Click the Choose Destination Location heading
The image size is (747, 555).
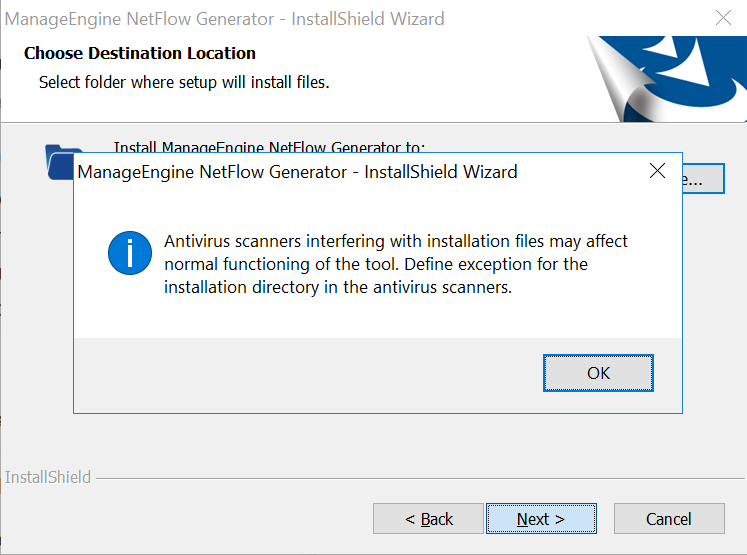[140, 53]
